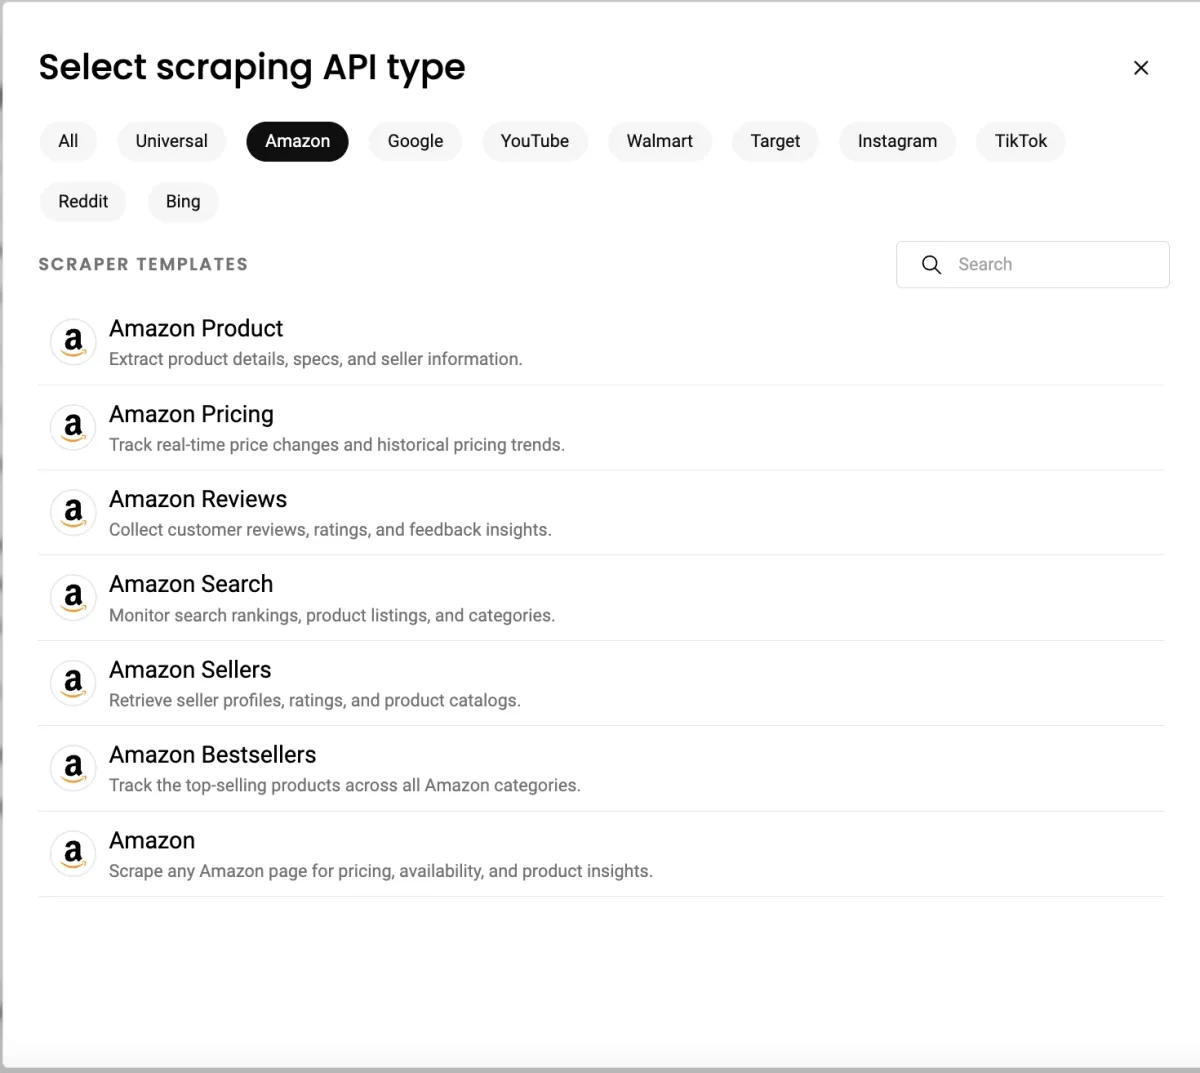
Task: Click 'Scrape any Amazon page' description
Action: coord(381,871)
